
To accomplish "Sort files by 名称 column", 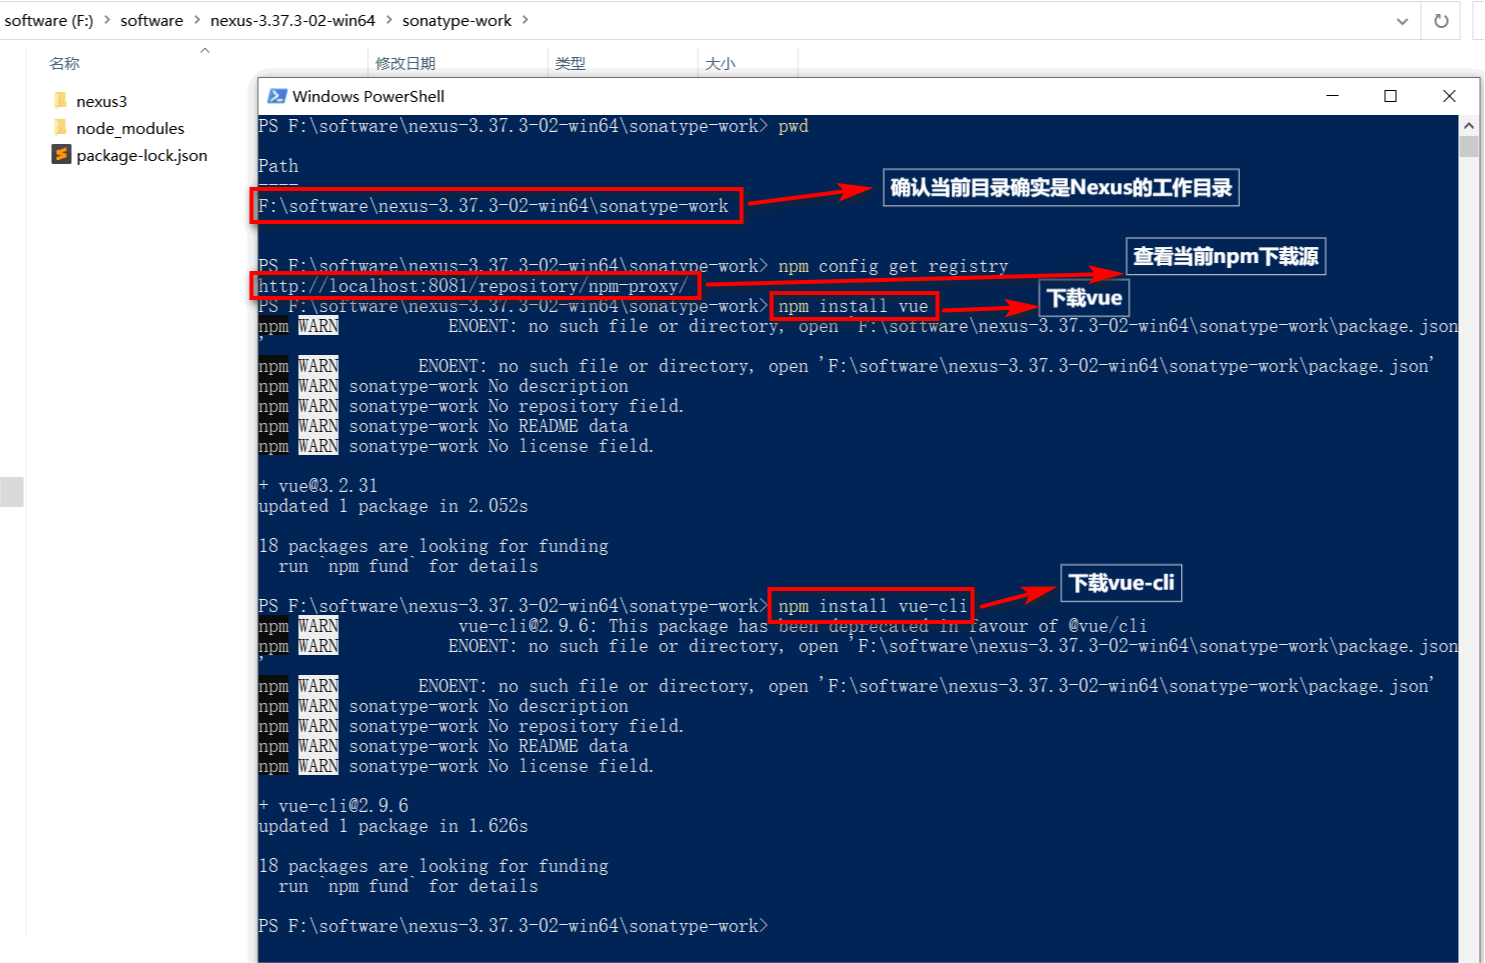I will pos(64,63).
